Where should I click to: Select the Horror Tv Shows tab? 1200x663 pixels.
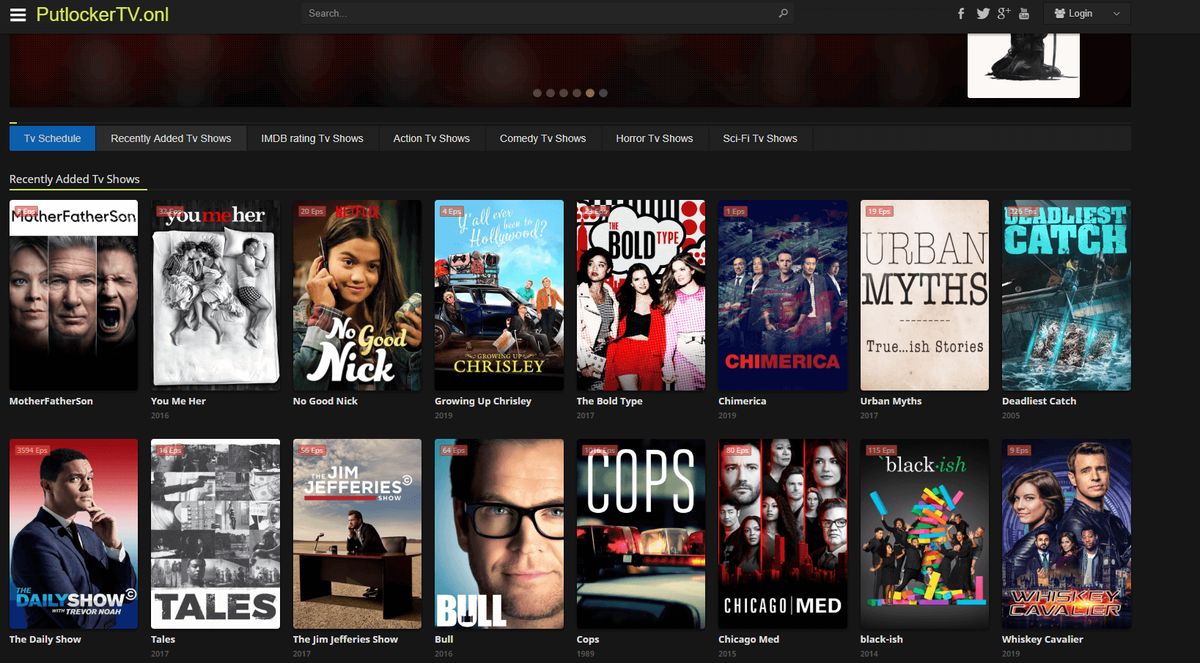click(x=655, y=138)
